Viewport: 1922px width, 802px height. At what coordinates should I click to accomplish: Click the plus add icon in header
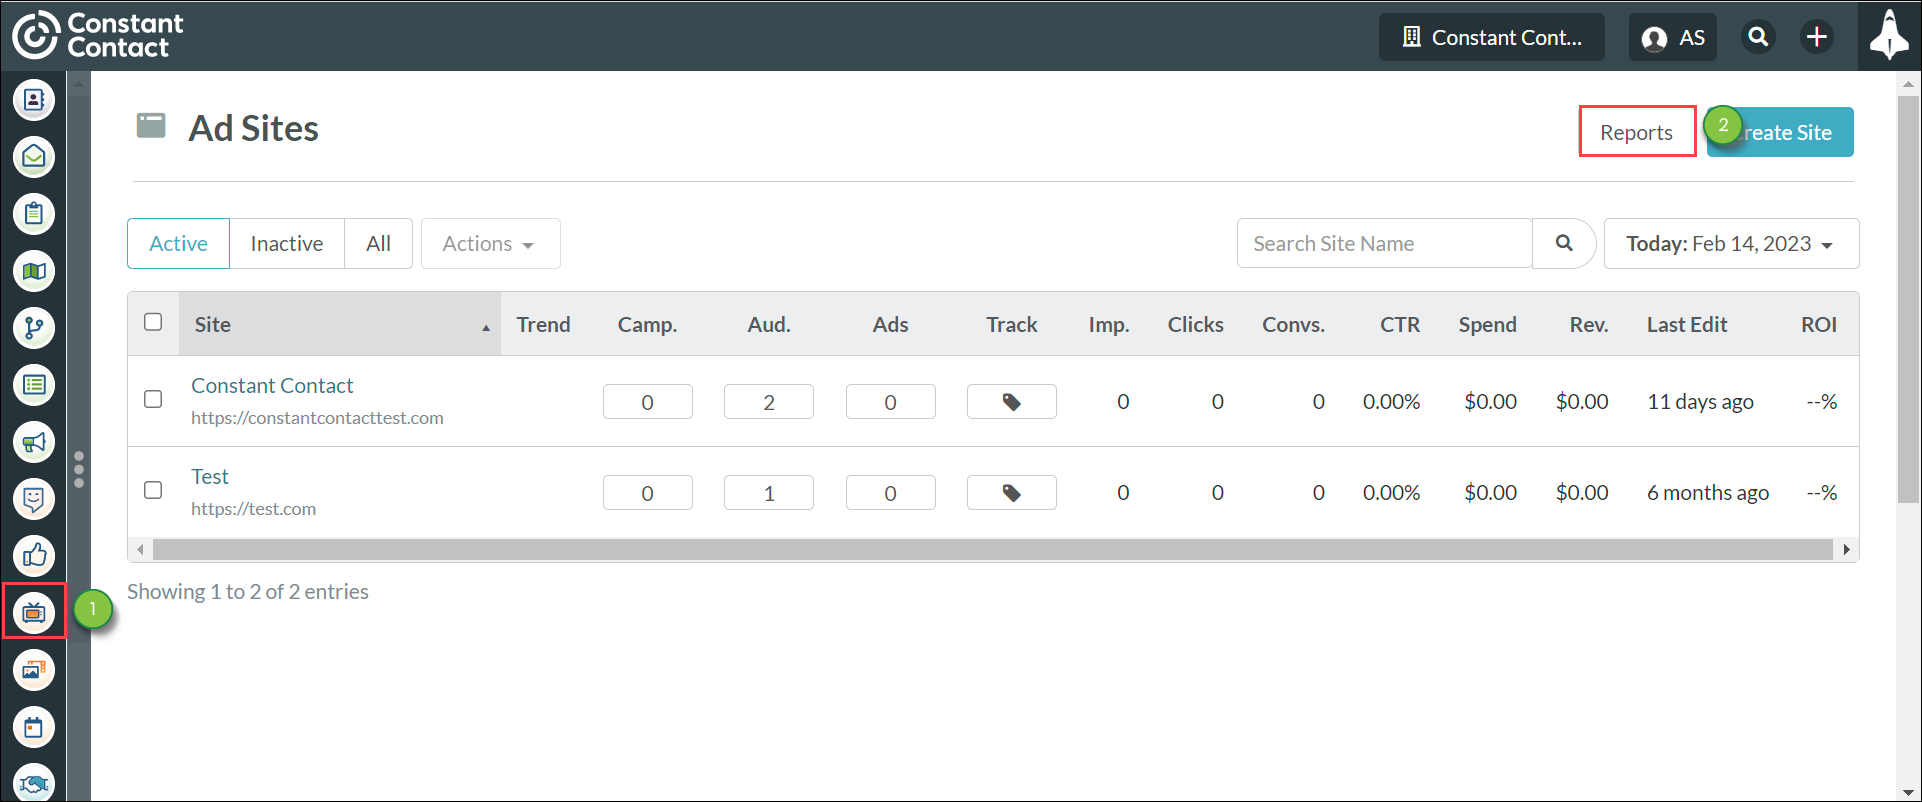[x=1817, y=37]
